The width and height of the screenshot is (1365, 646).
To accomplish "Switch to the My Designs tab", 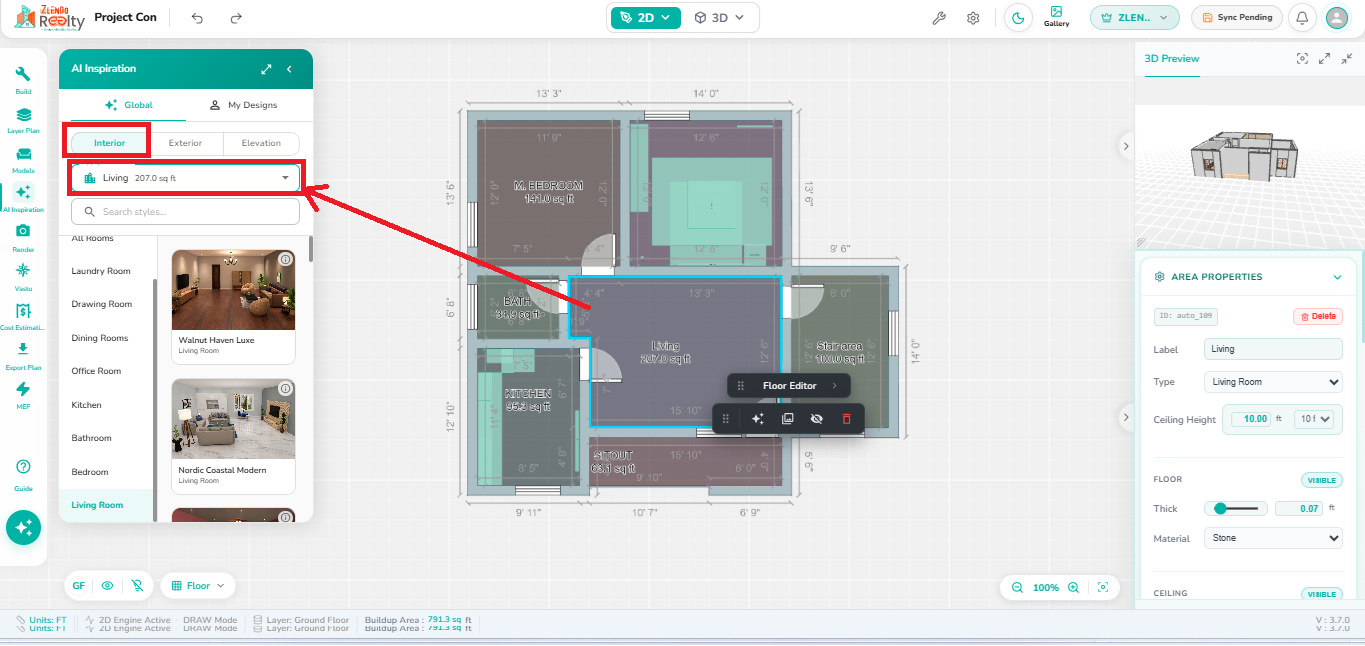I will 243,105.
